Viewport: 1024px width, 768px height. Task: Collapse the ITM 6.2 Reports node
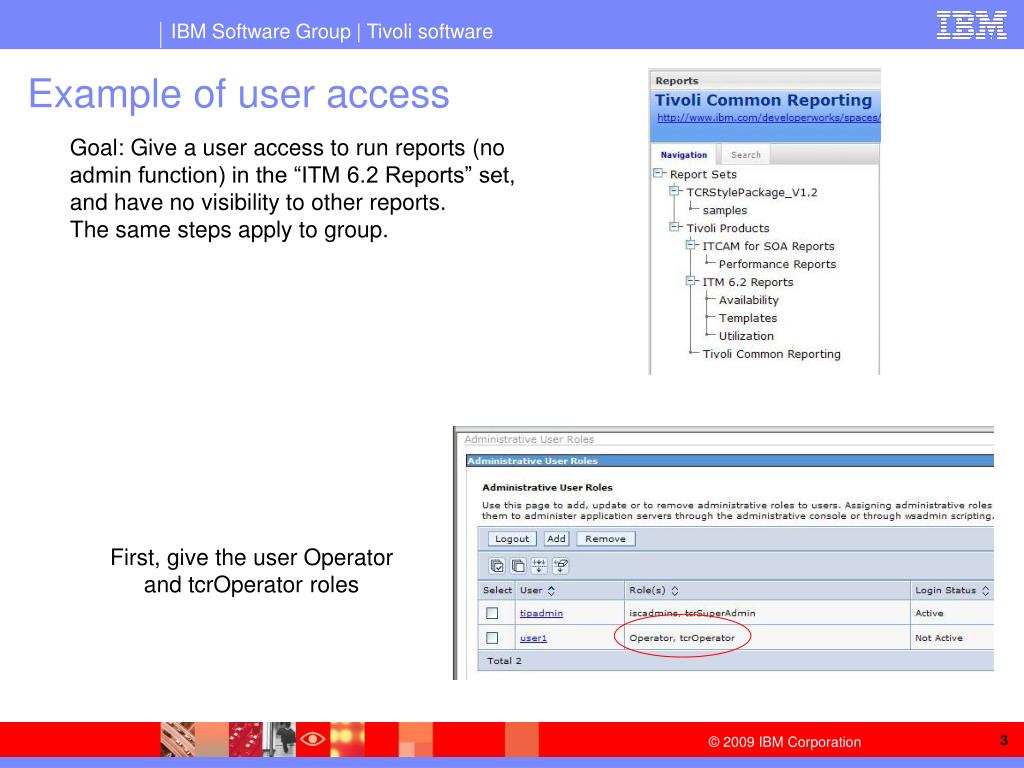(x=691, y=281)
